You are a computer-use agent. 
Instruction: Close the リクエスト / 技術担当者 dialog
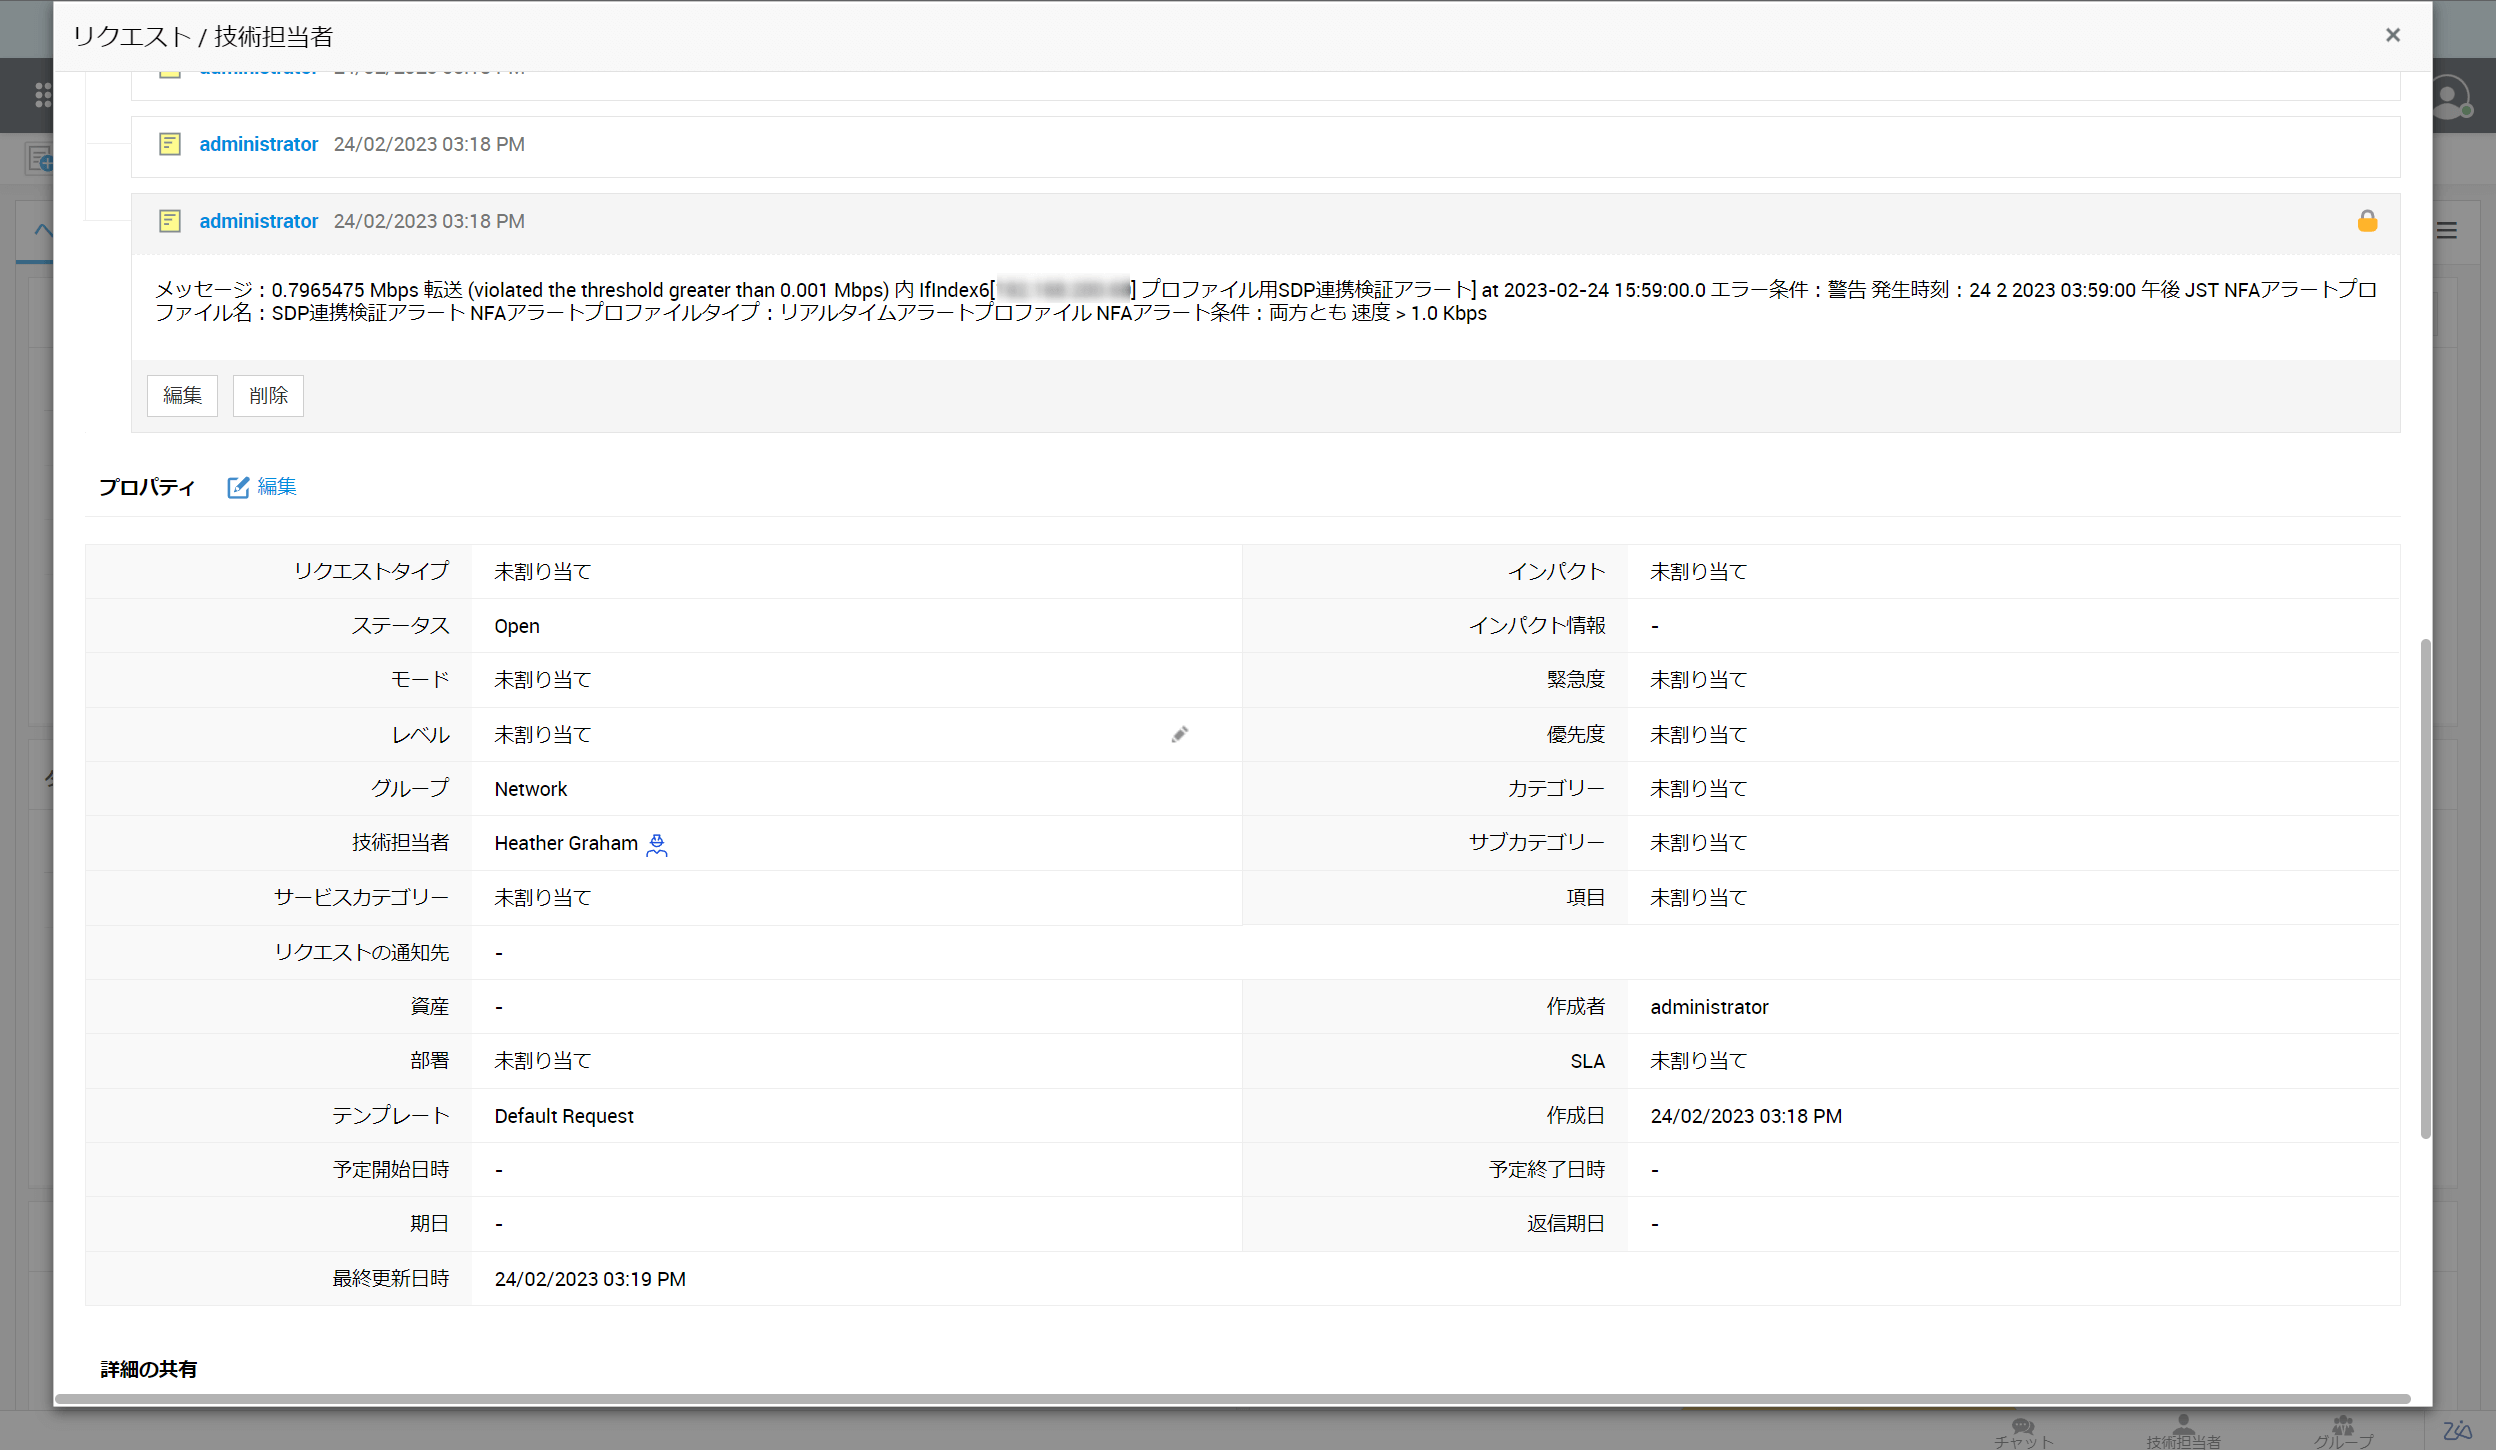pyautogui.click(x=2393, y=35)
